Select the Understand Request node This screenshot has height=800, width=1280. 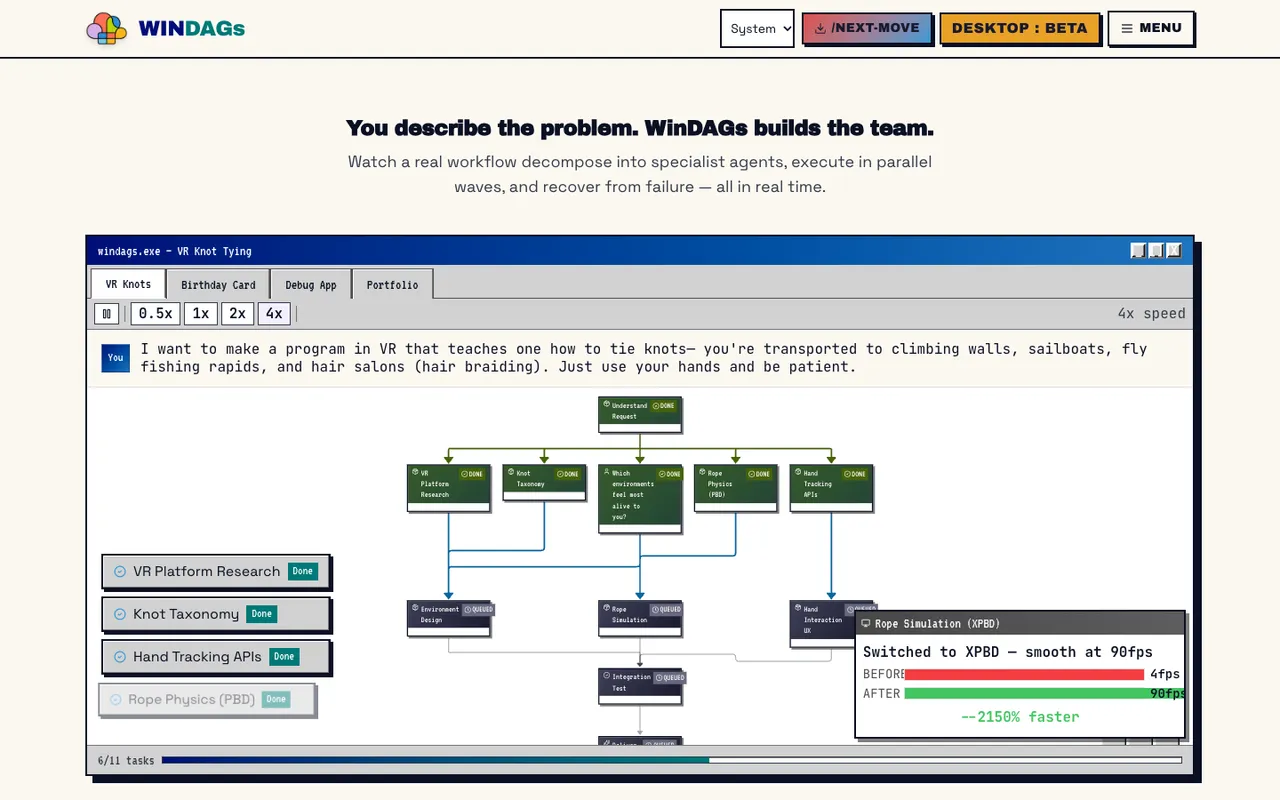(640, 414)
